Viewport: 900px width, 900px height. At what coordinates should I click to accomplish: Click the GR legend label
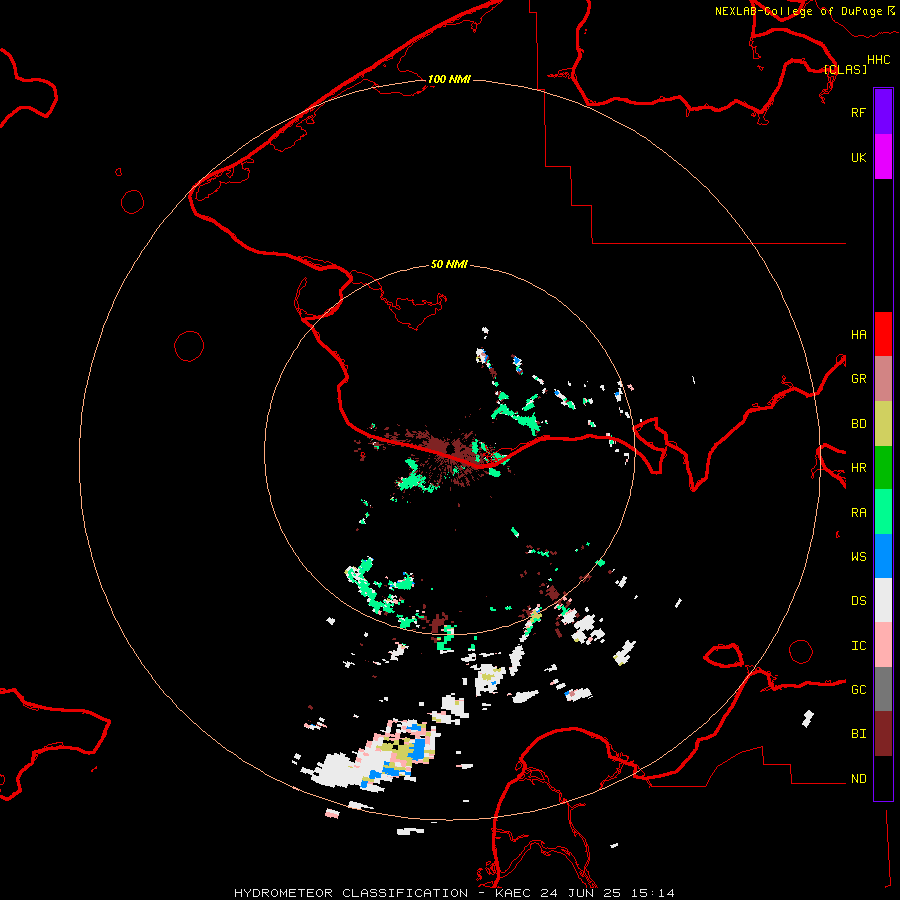click(858, 379)
